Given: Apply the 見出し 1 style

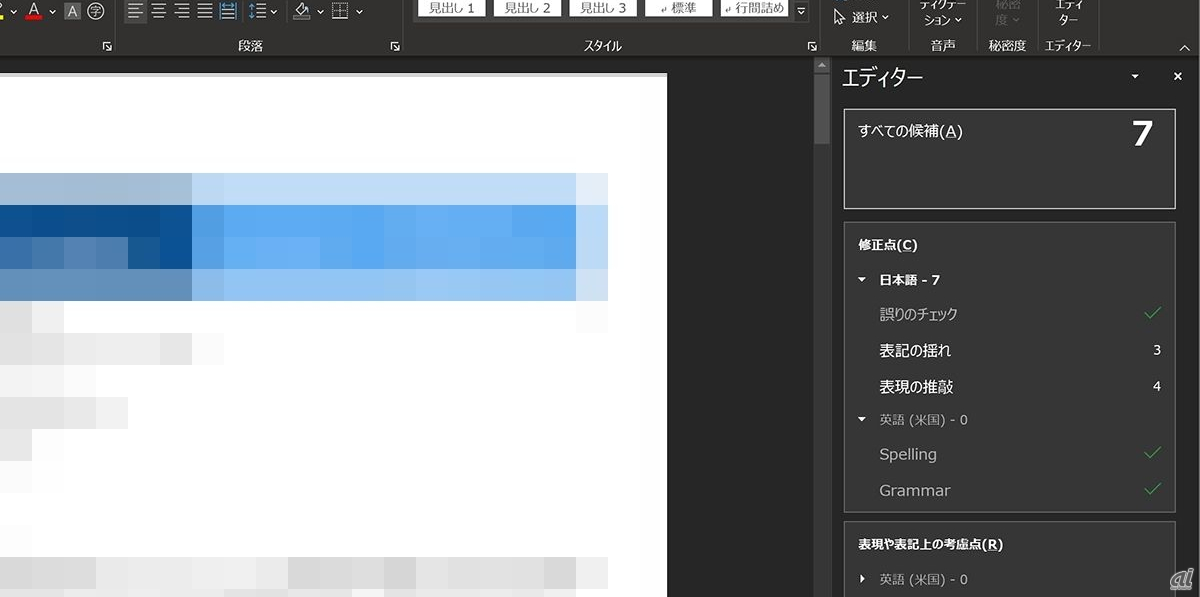Looking at the screenshot, I should [x=451, y=8].
